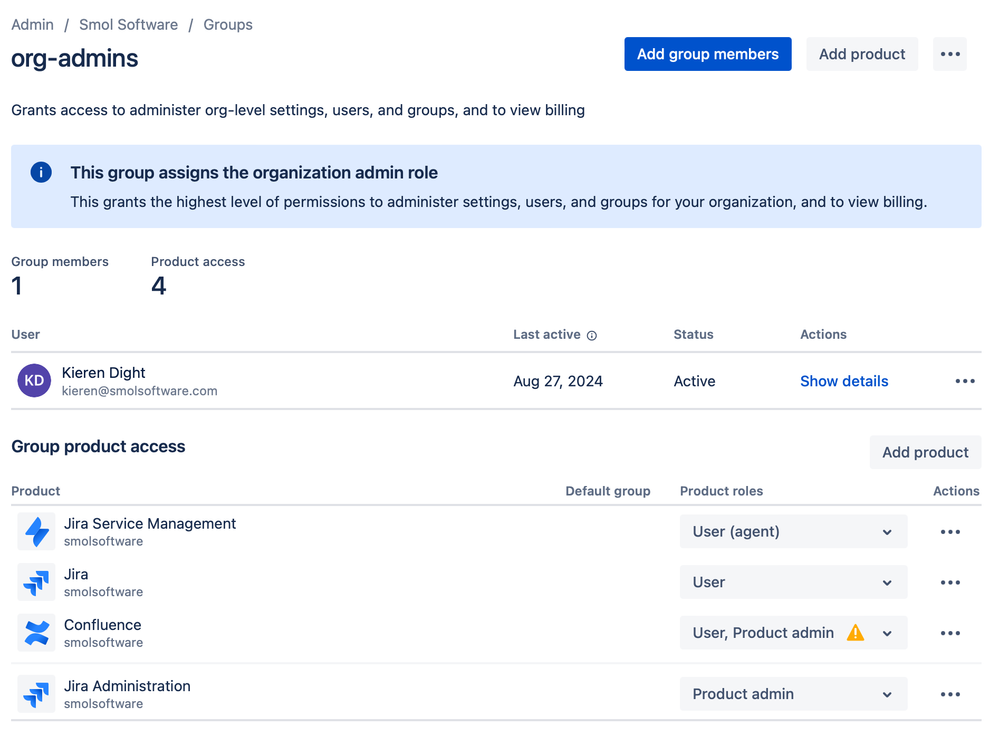999x742 pixels.
Task: Open more actions for Jira Service Management
Action: pyautogui.click(x=950, y=532)
